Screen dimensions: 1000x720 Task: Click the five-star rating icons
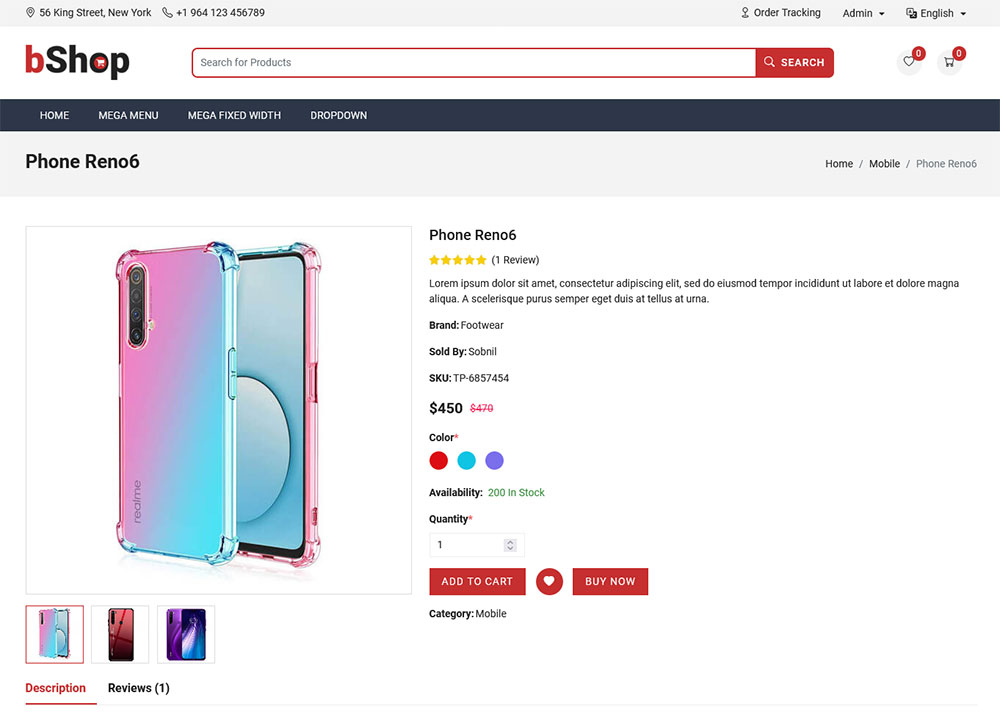(457, 260)
